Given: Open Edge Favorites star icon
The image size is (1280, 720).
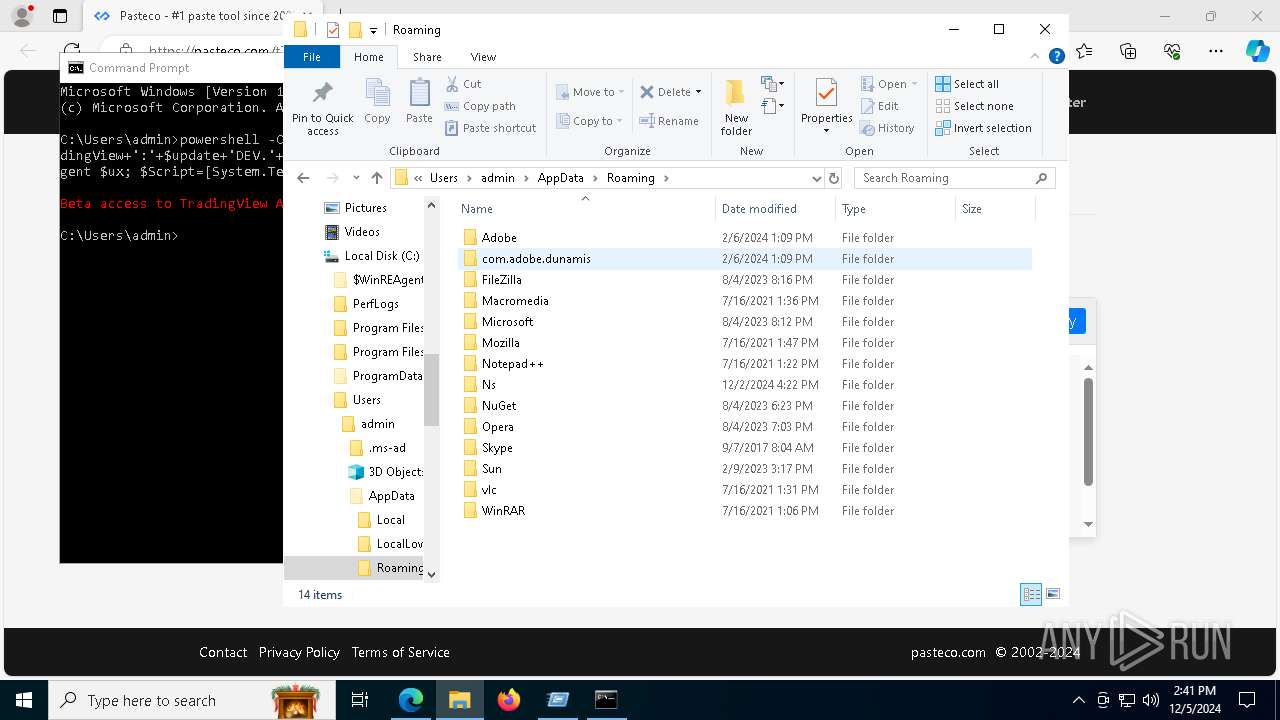Looking at the screenshot, I should tap(1084, 50).
